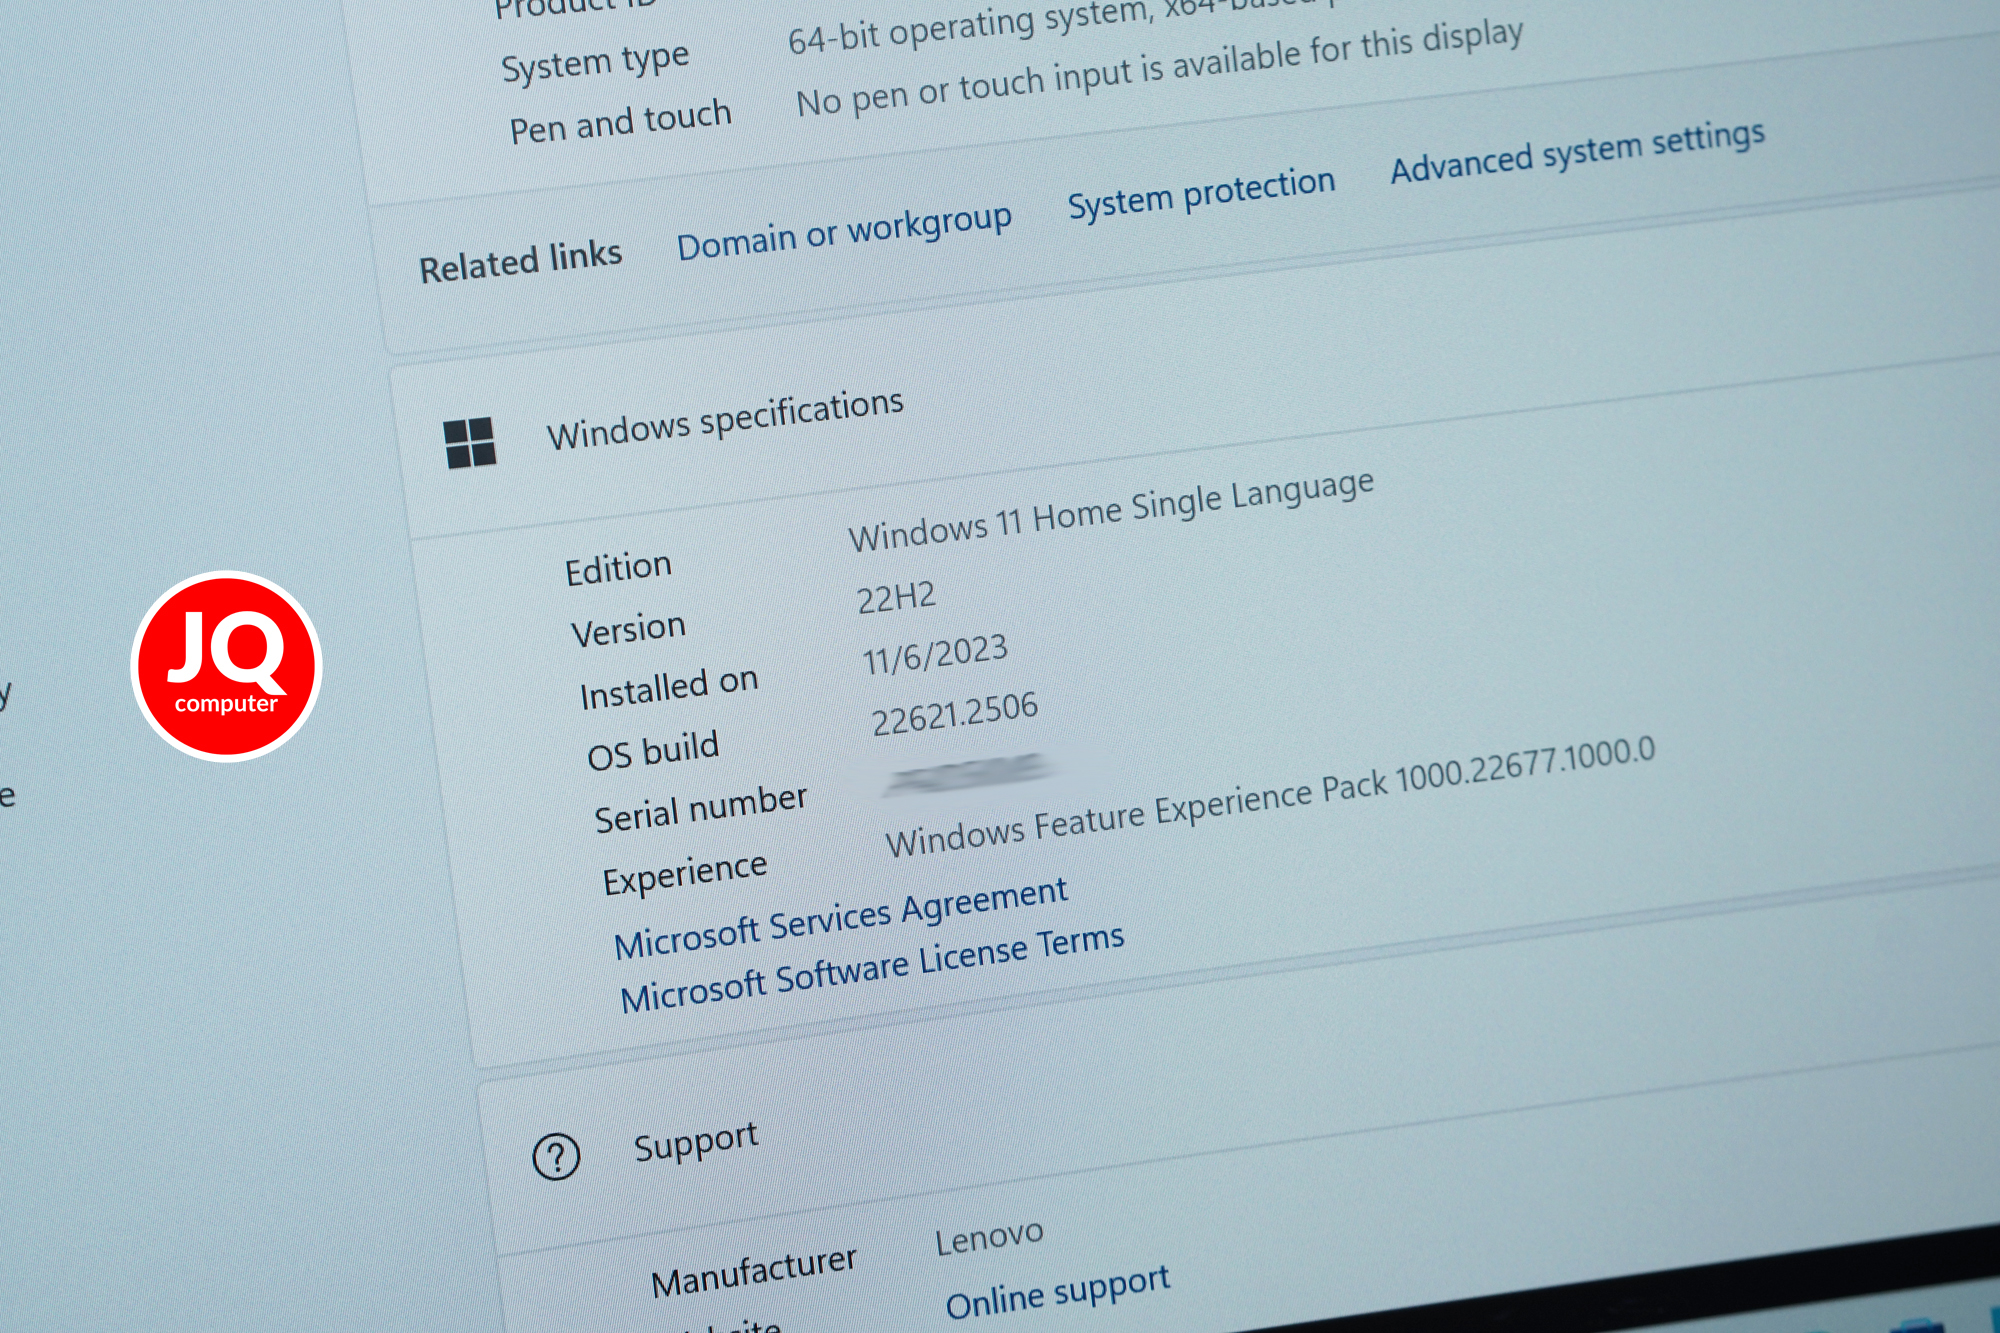Open the Domain or workgroup link
This screenshot has width=2000, height=1333.
click(844, 232)
